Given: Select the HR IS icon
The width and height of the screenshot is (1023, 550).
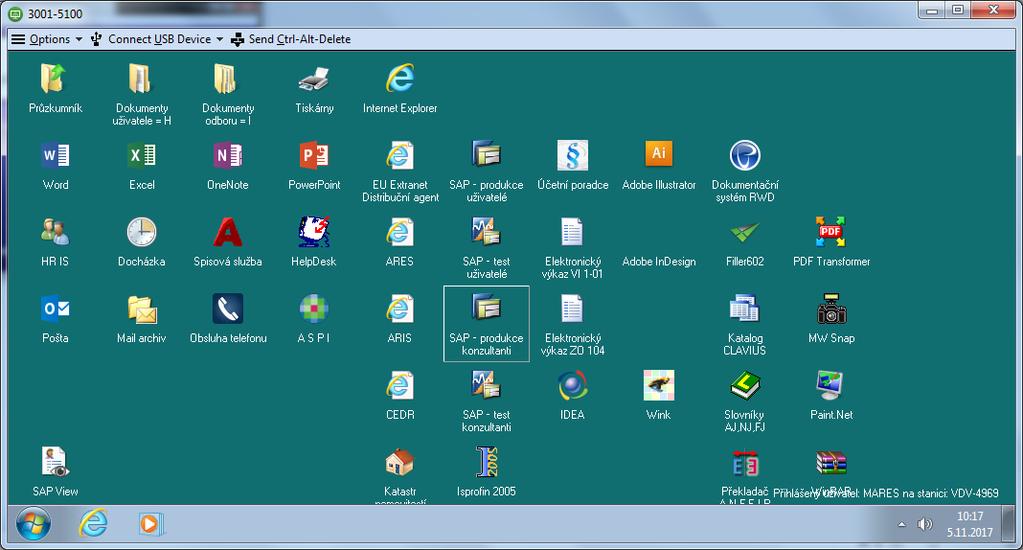Looking at the screenshot, I should pos(55,232).
